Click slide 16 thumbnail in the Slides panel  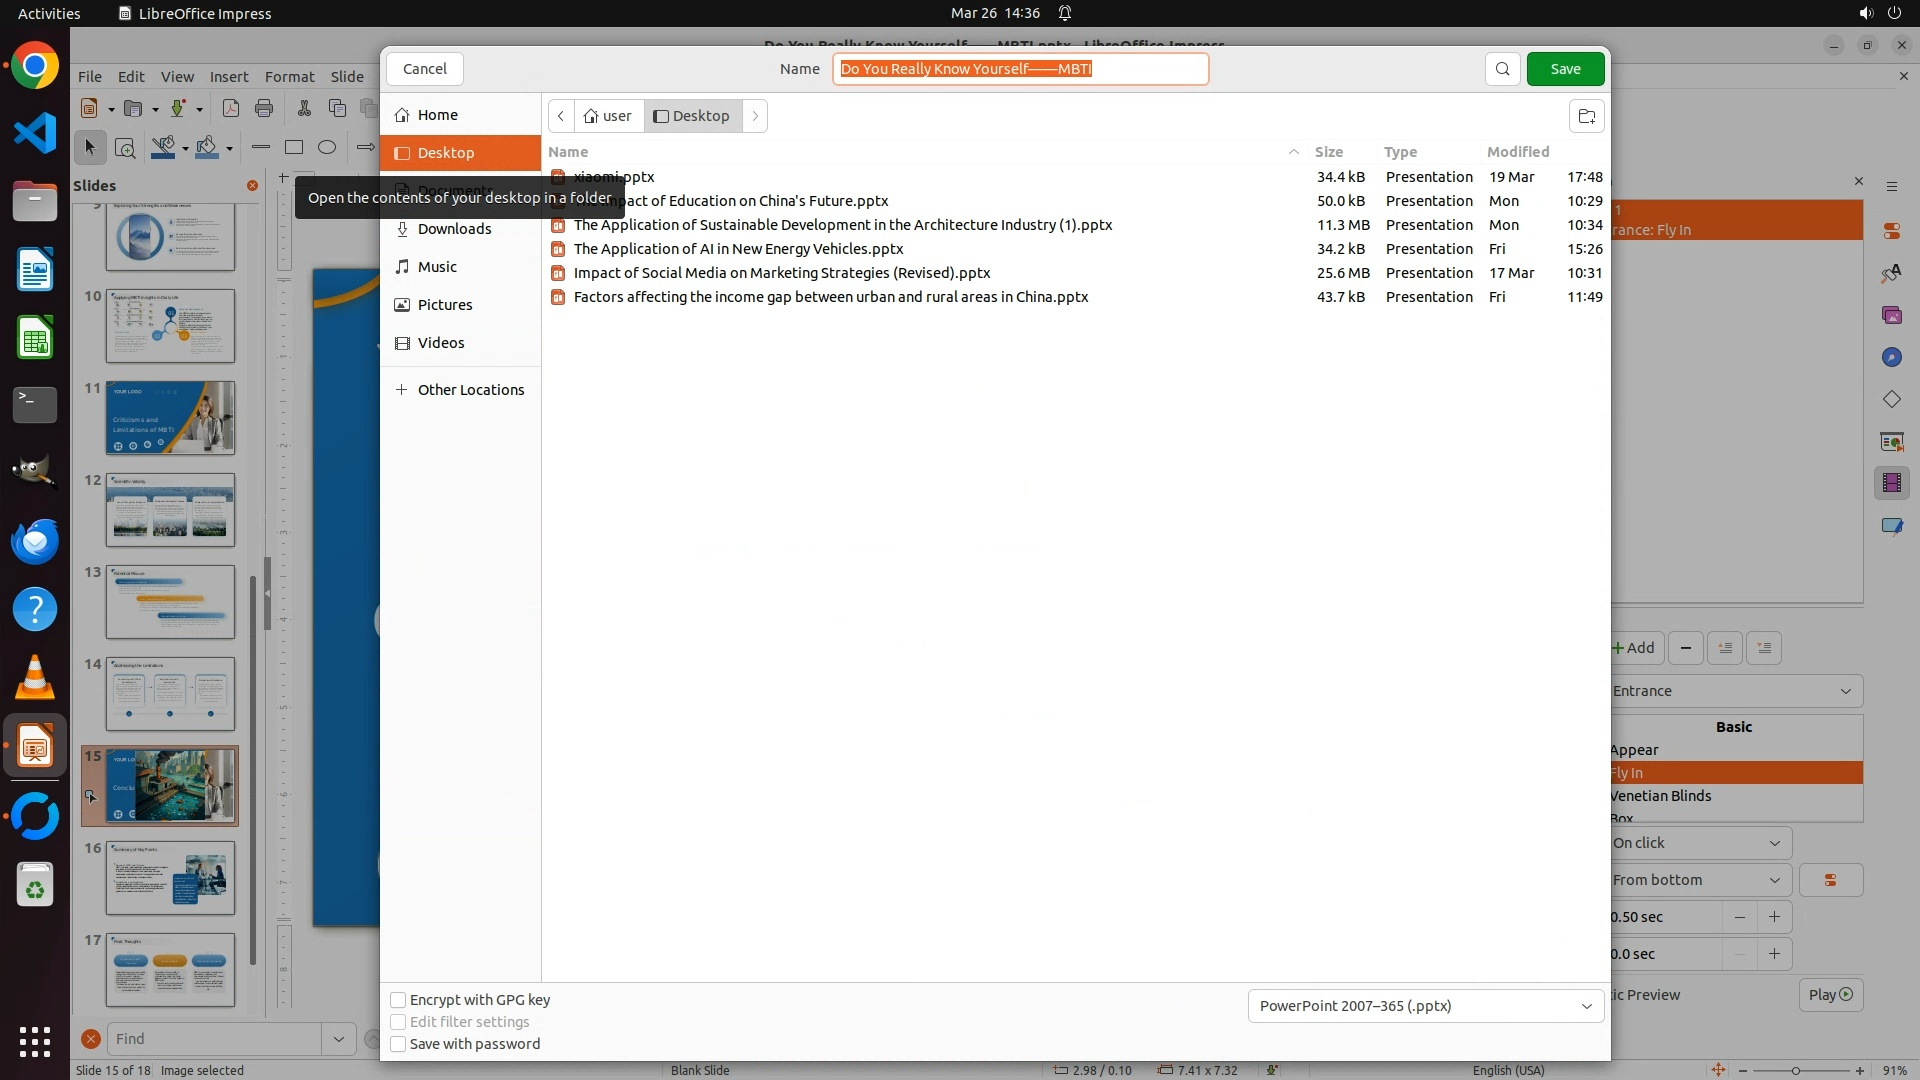[x=170, y=877]
